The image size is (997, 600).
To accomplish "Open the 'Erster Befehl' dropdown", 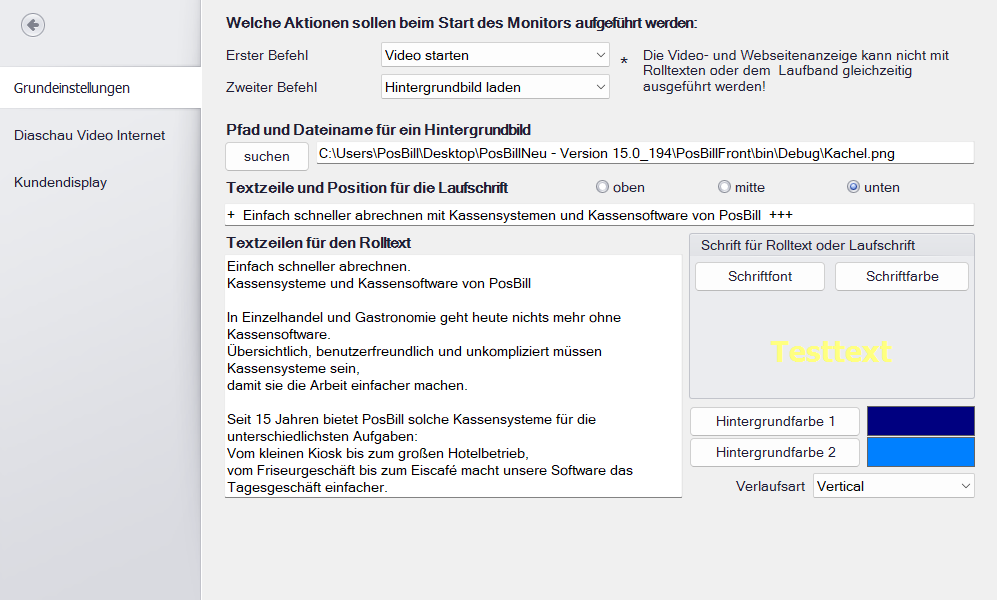I will [x=495, y=55].
